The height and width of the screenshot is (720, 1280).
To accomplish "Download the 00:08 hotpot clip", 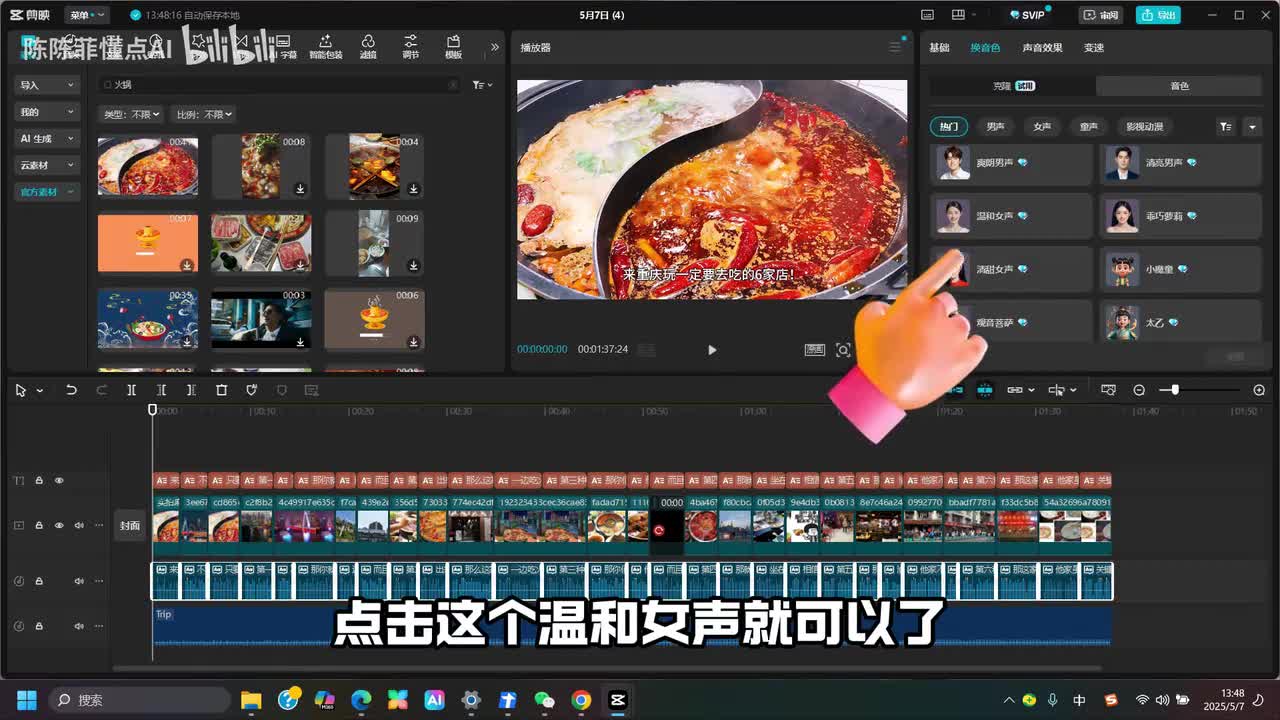I will click(300, 189).
